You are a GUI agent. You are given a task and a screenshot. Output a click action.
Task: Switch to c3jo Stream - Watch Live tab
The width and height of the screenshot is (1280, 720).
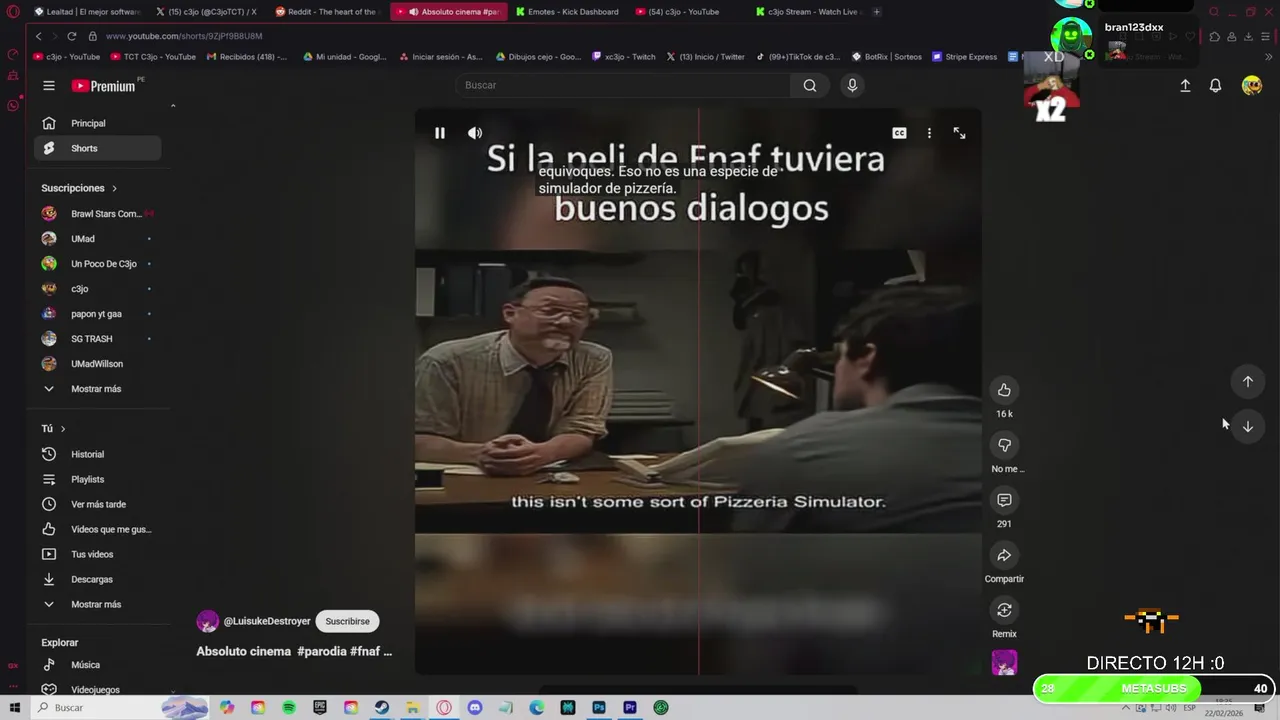[807, 12]
